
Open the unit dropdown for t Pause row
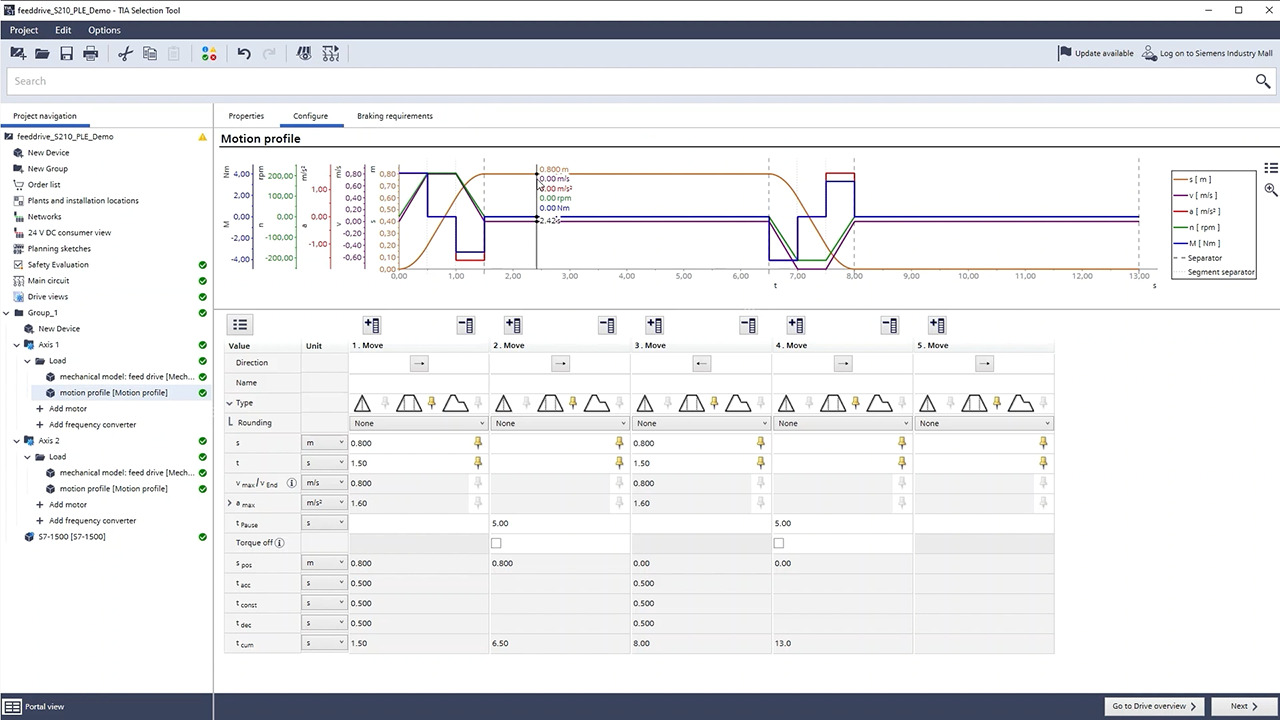point(324,523)
